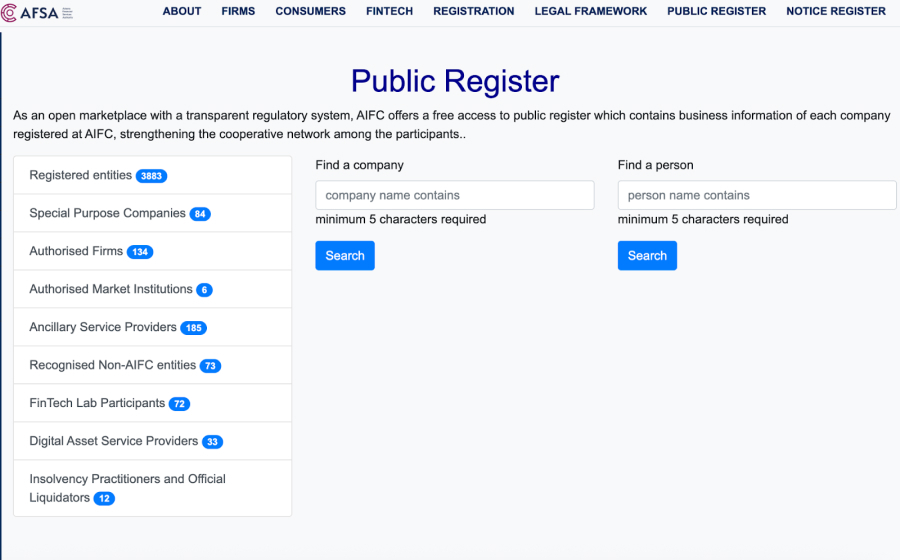The height and width of the screenshot is (560, 900).
Task: Open the NOTICE REGISTER page
Action: pyautogui.click(x=835, y=12)
